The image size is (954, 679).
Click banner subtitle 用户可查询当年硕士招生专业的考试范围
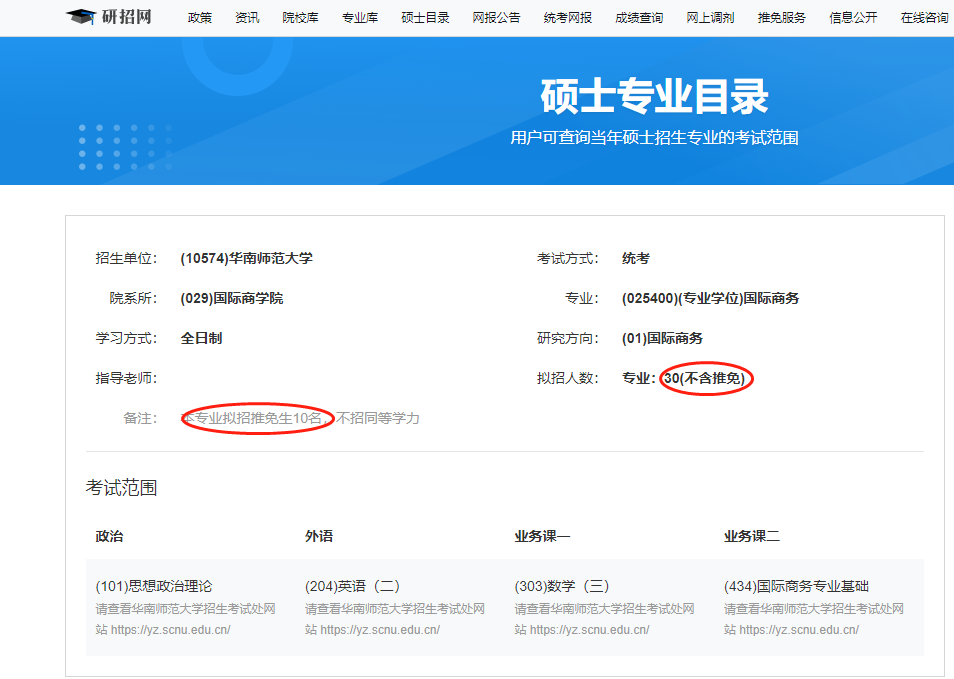point(655,138)
